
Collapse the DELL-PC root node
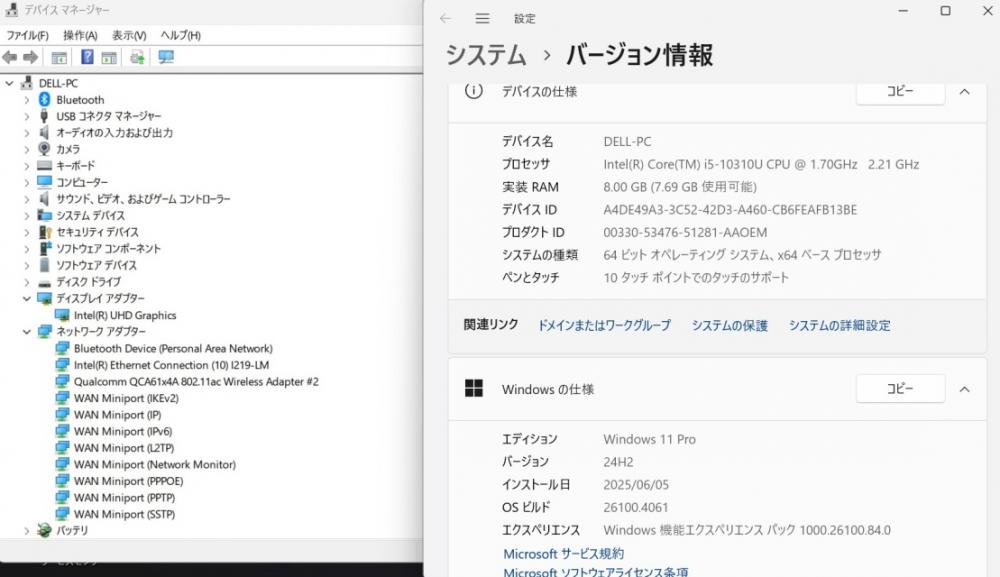click(9, 83)
